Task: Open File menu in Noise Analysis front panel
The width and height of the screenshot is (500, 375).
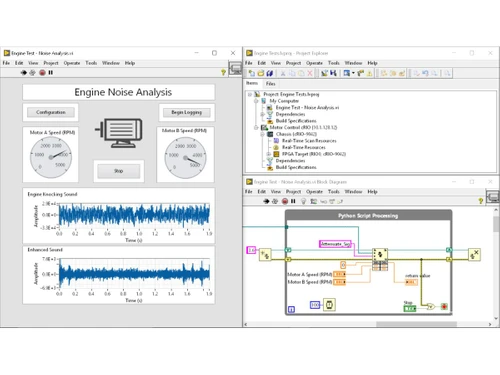Action: [x=6, y=63]
